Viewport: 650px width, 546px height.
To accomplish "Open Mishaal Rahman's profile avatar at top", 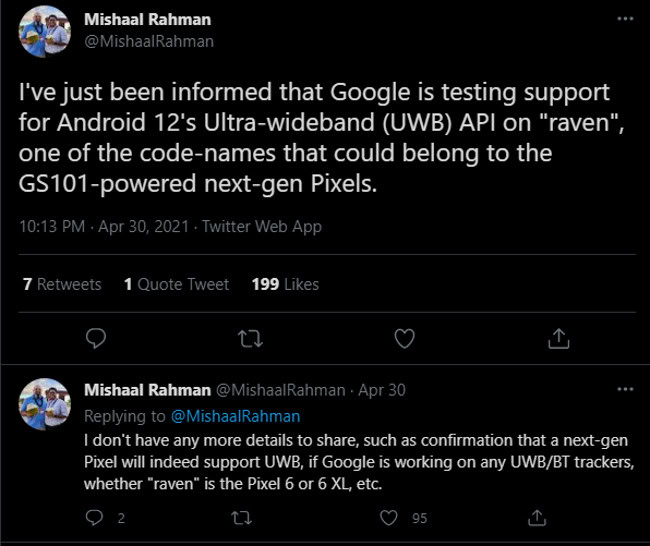I will pos(45,31).
